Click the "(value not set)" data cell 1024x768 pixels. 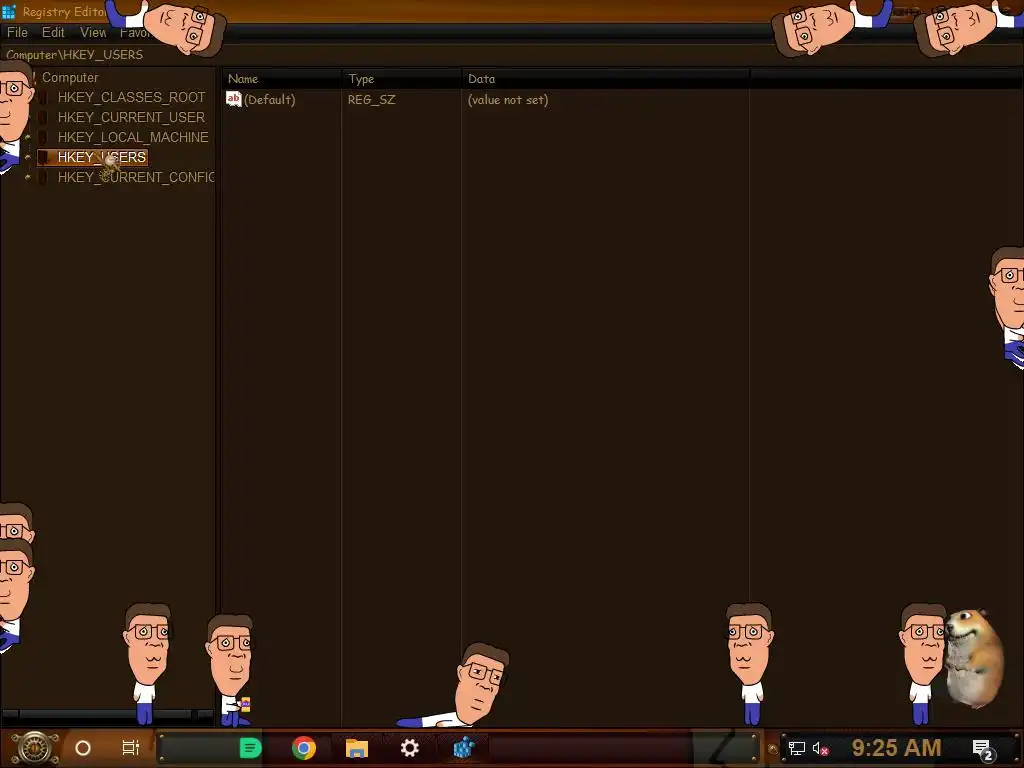point(508,100)
